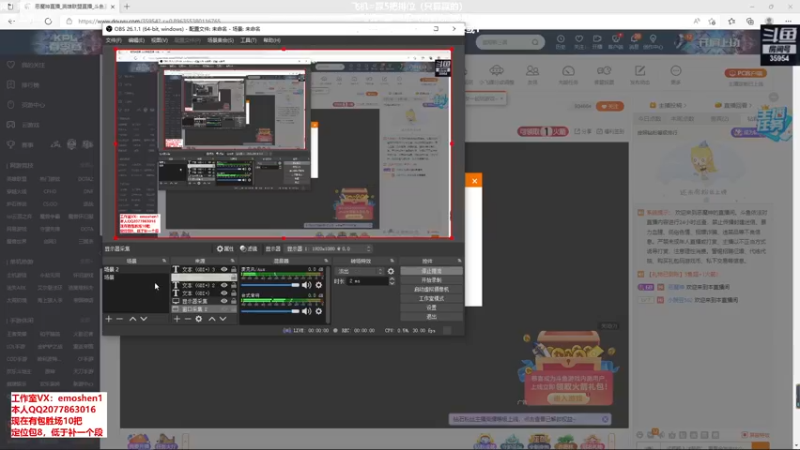Open the OBS File (文件) menu
The image size is (800, 450).
113,40
